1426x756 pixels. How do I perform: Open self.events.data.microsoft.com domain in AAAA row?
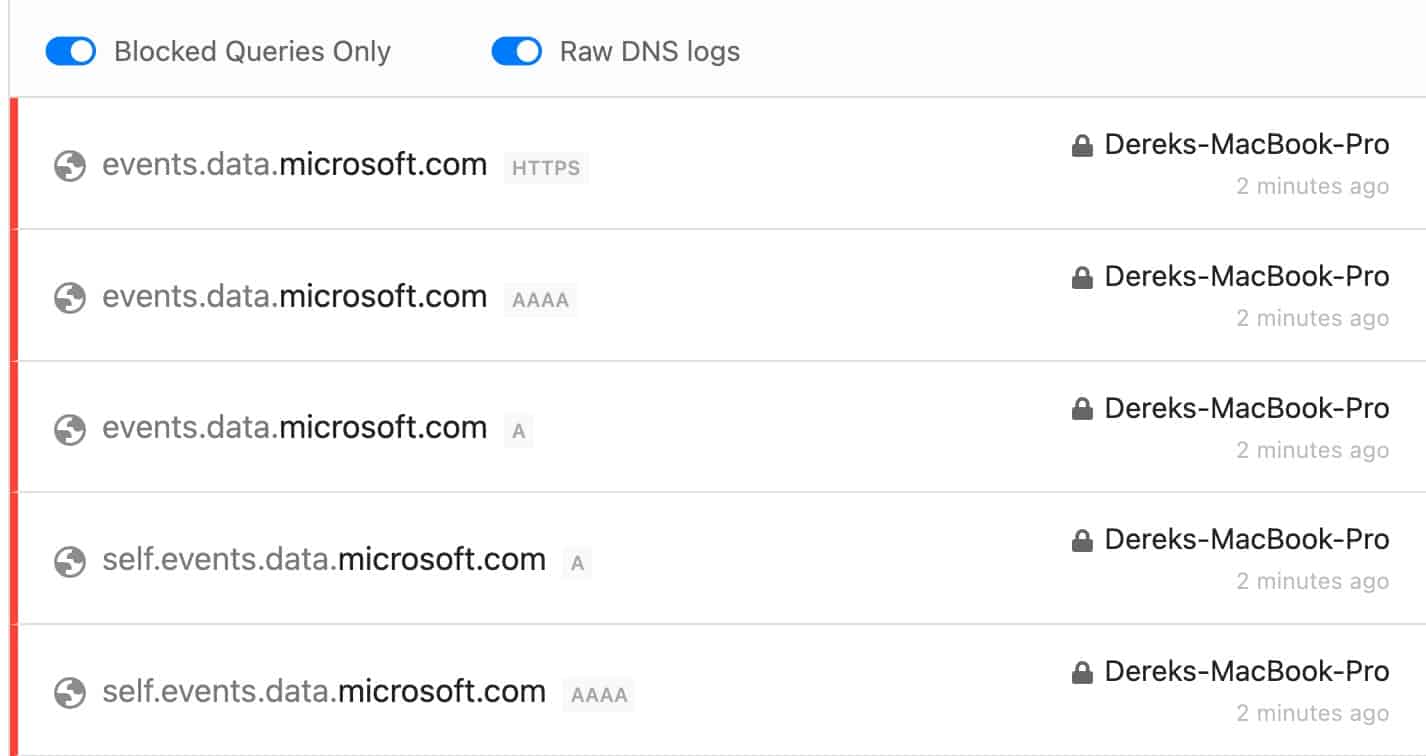pos(324,692)
